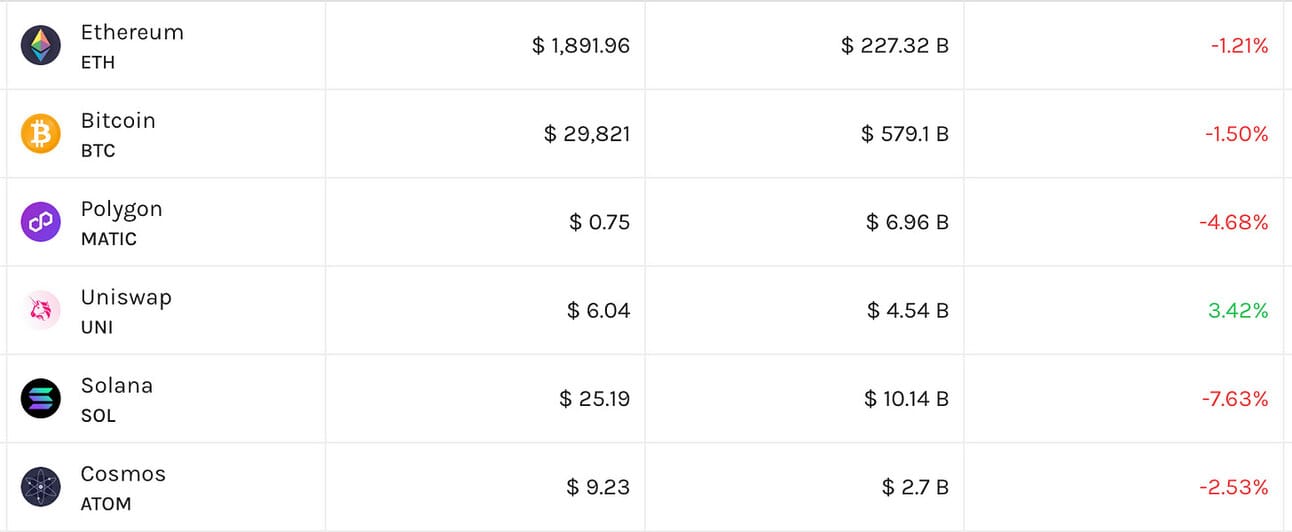The width and height of the screenshot is (1292, 532).
Task: Open the Bitcoin coin name link
Action: coord(118,121)
